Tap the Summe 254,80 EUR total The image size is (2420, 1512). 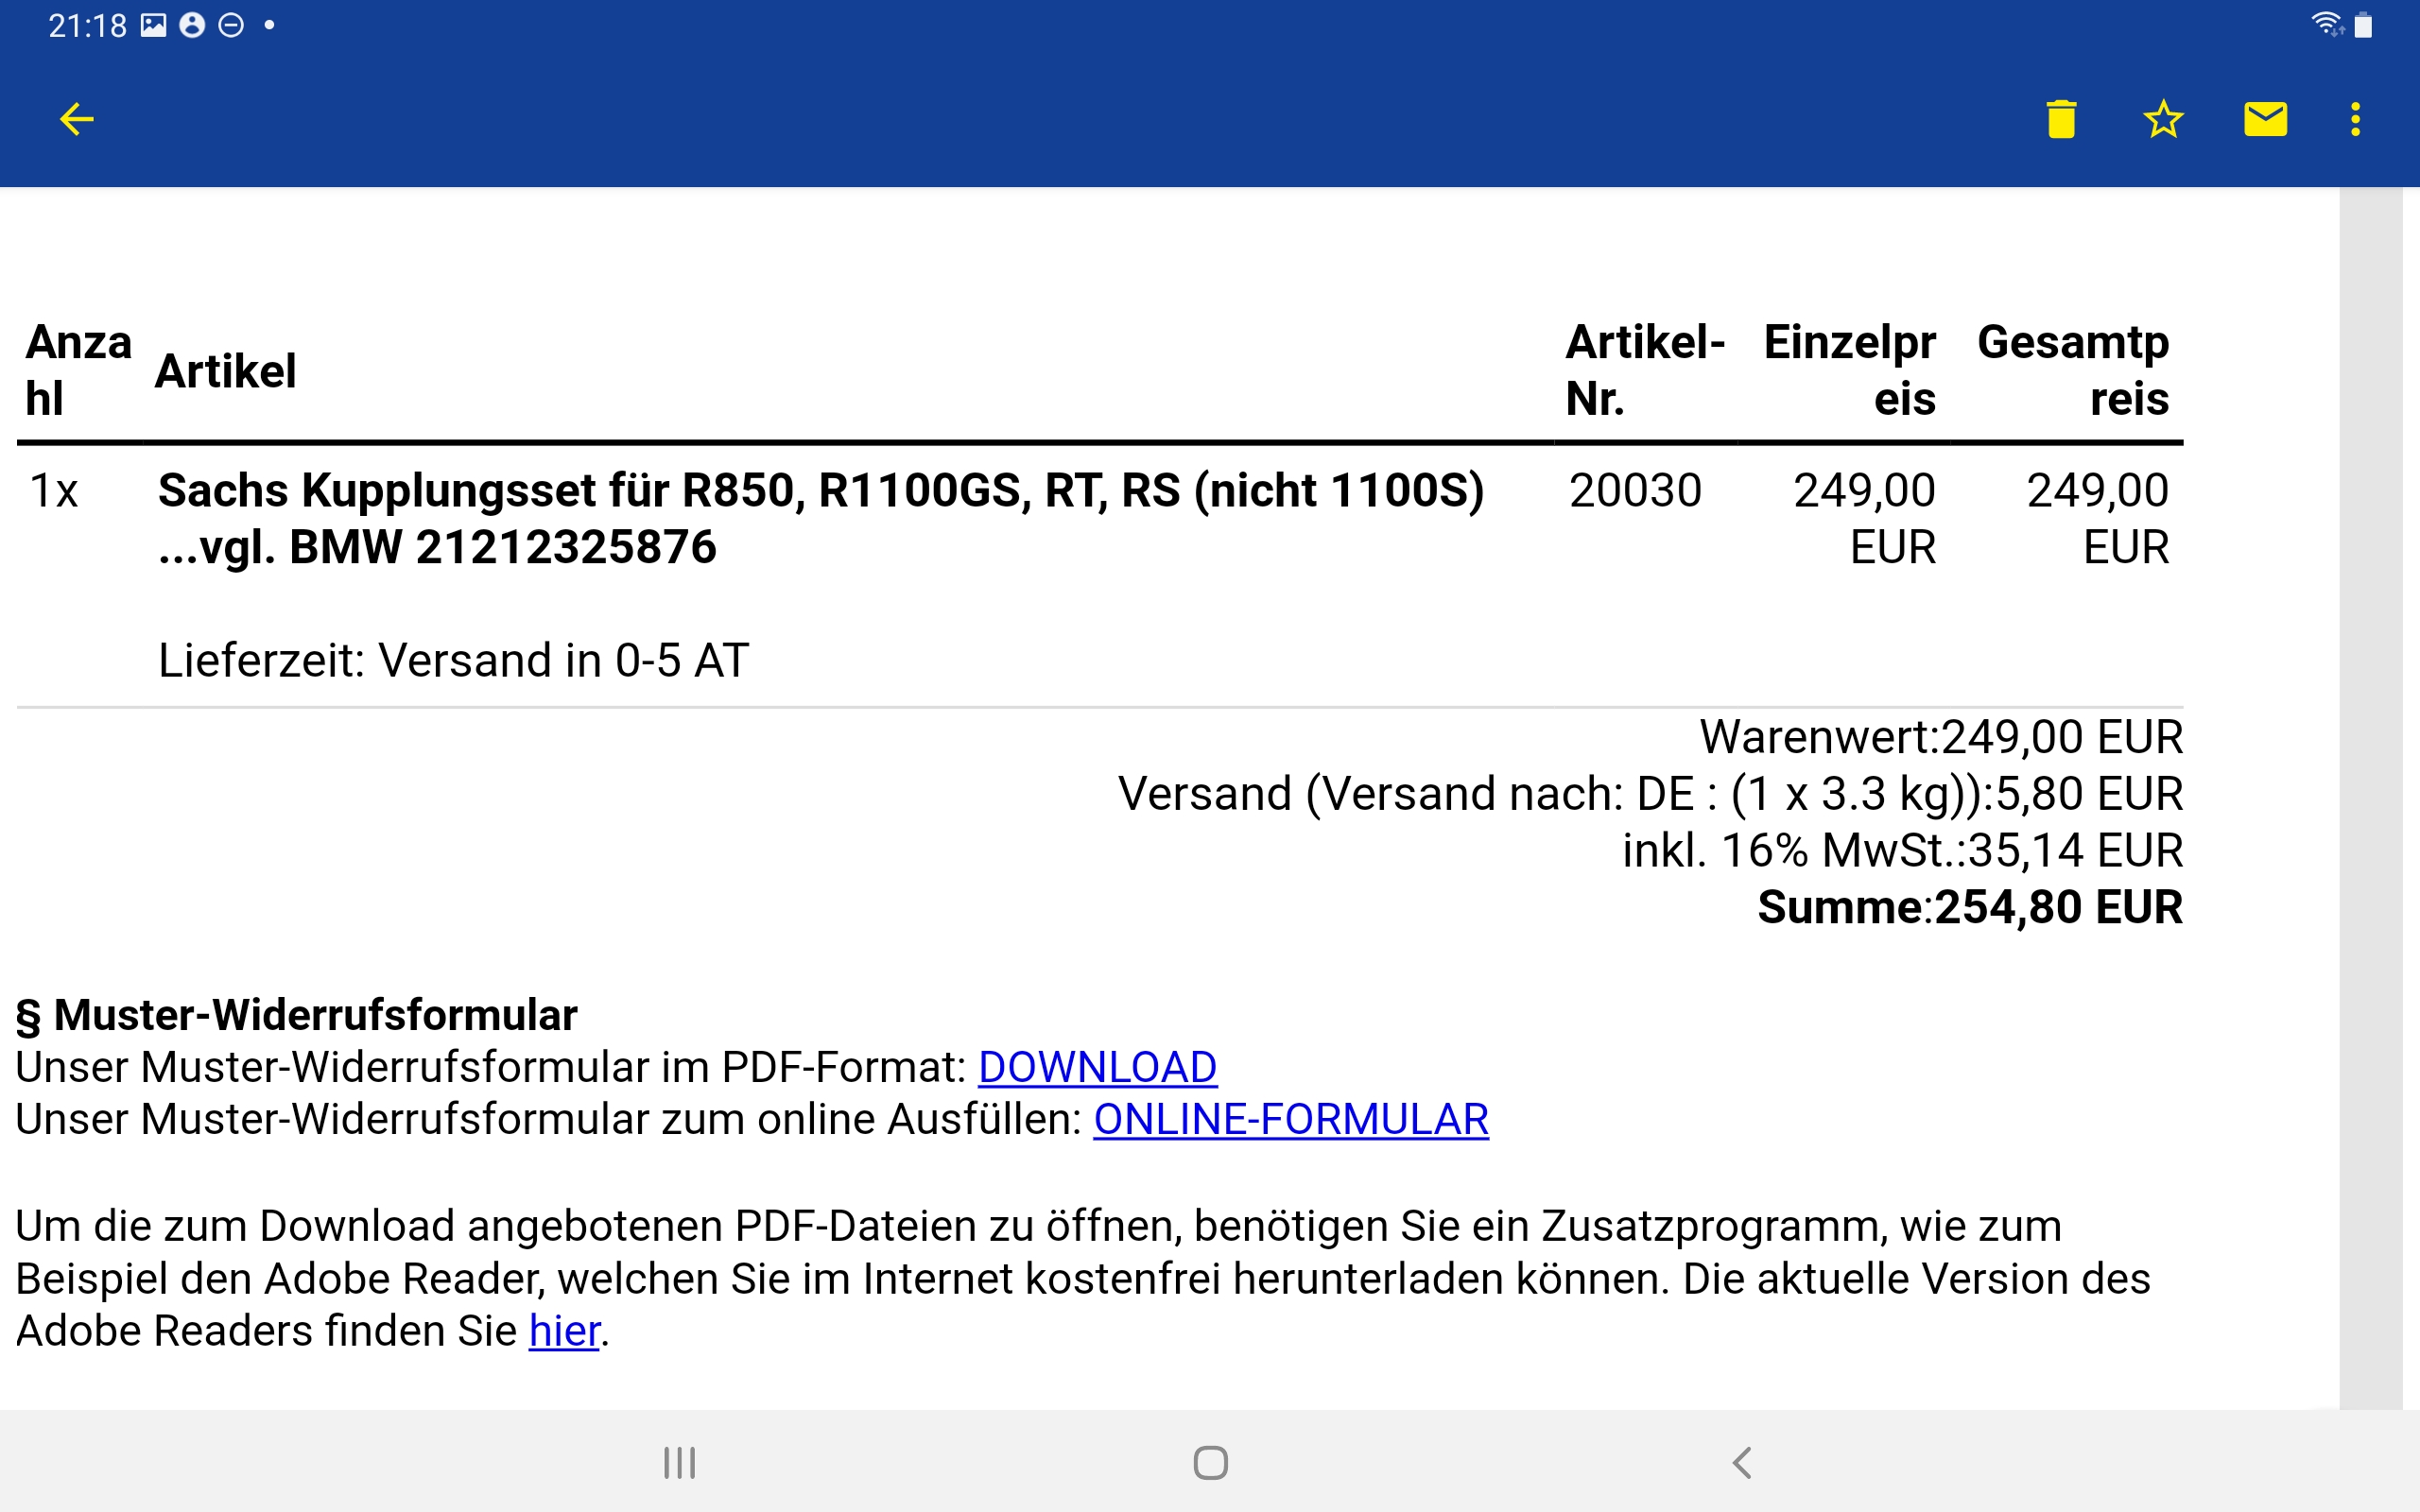click(1969, 908)
